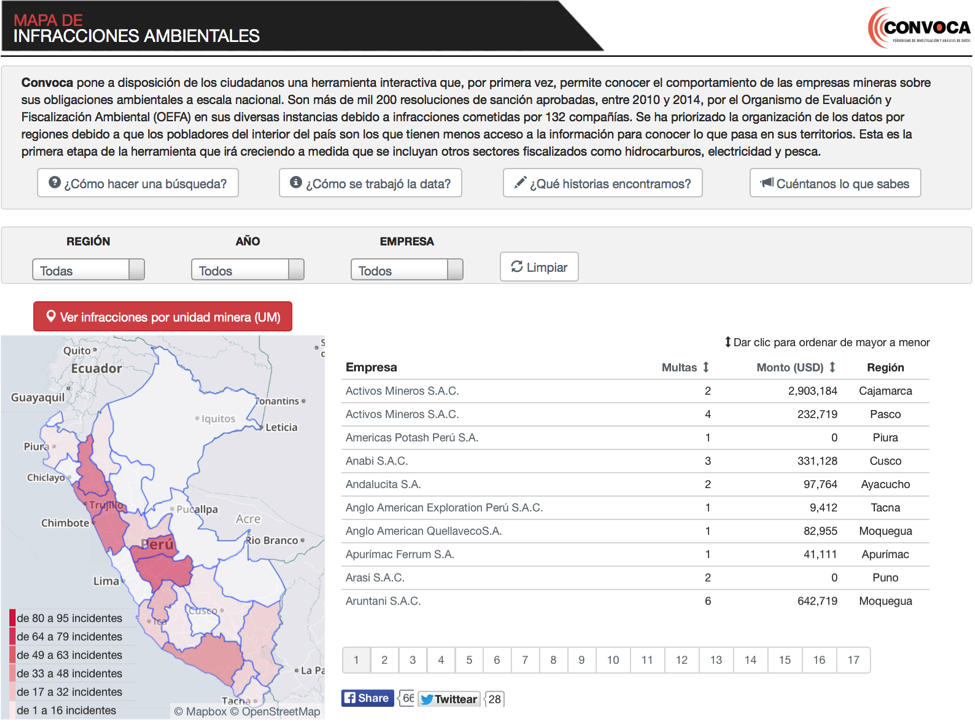The height and width of the screenshot is (723, 975).
Task: Go to page 2 of results
Action: point(384,660)
